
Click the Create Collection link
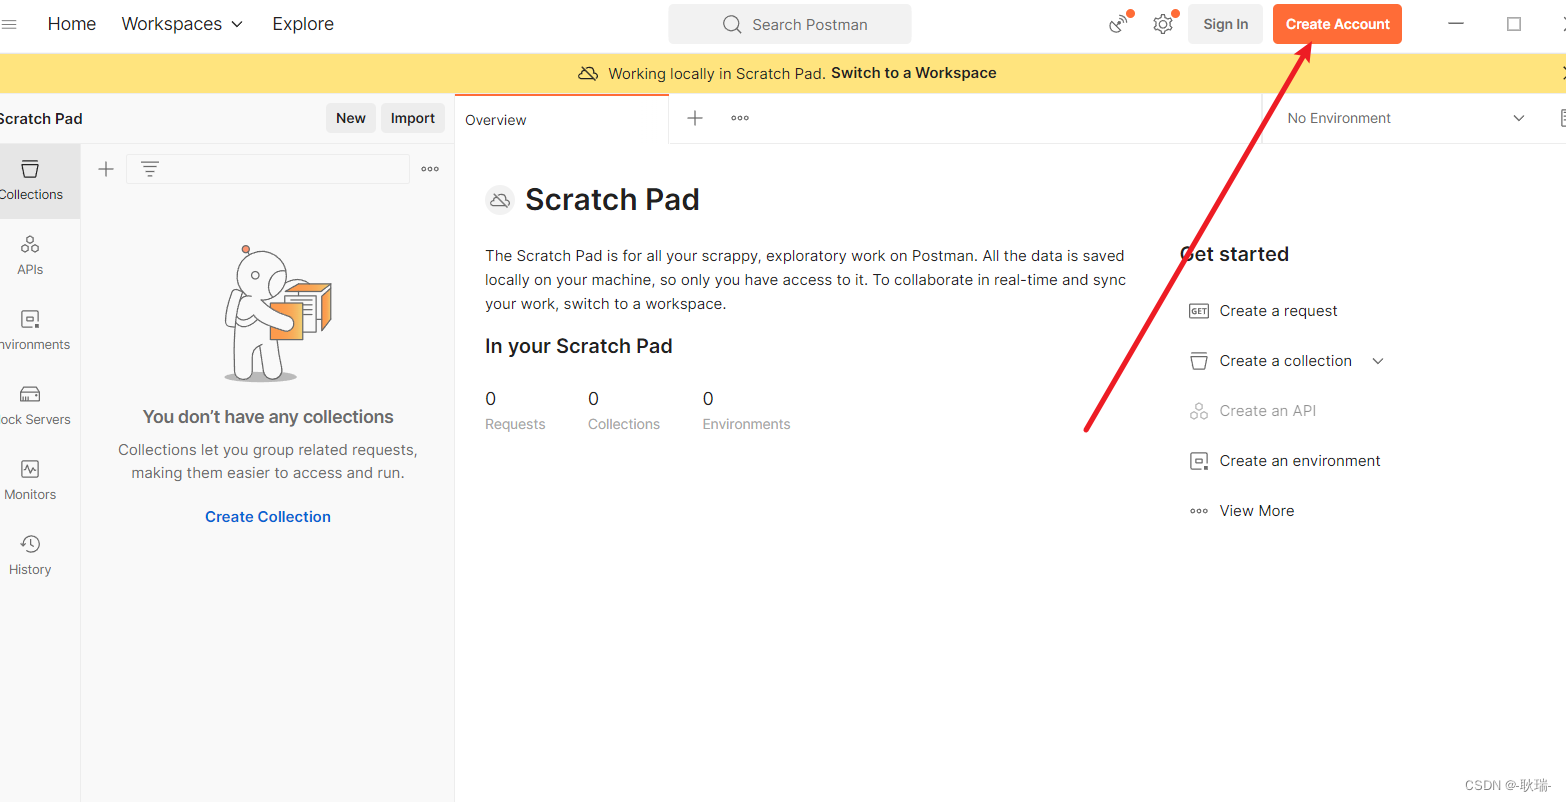(268, 517)
